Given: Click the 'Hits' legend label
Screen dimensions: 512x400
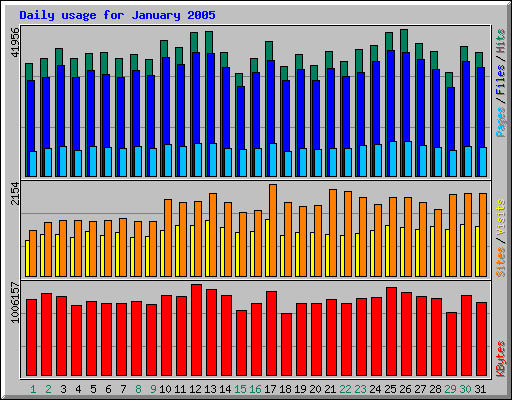Looking at the screenshot, I should click(501, 41).
